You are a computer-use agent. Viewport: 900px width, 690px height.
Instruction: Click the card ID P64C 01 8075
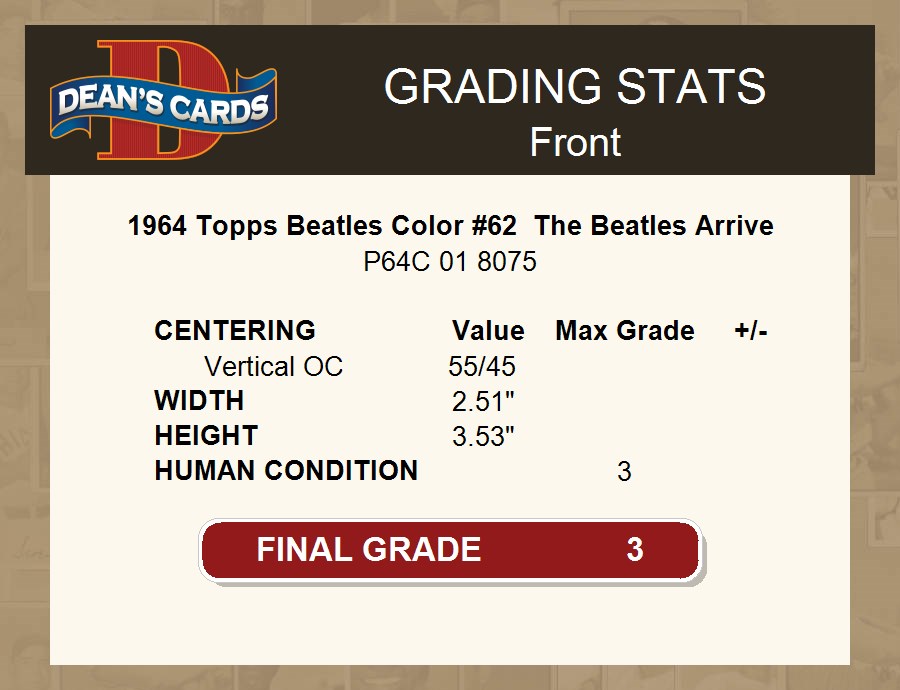(450, 262)
